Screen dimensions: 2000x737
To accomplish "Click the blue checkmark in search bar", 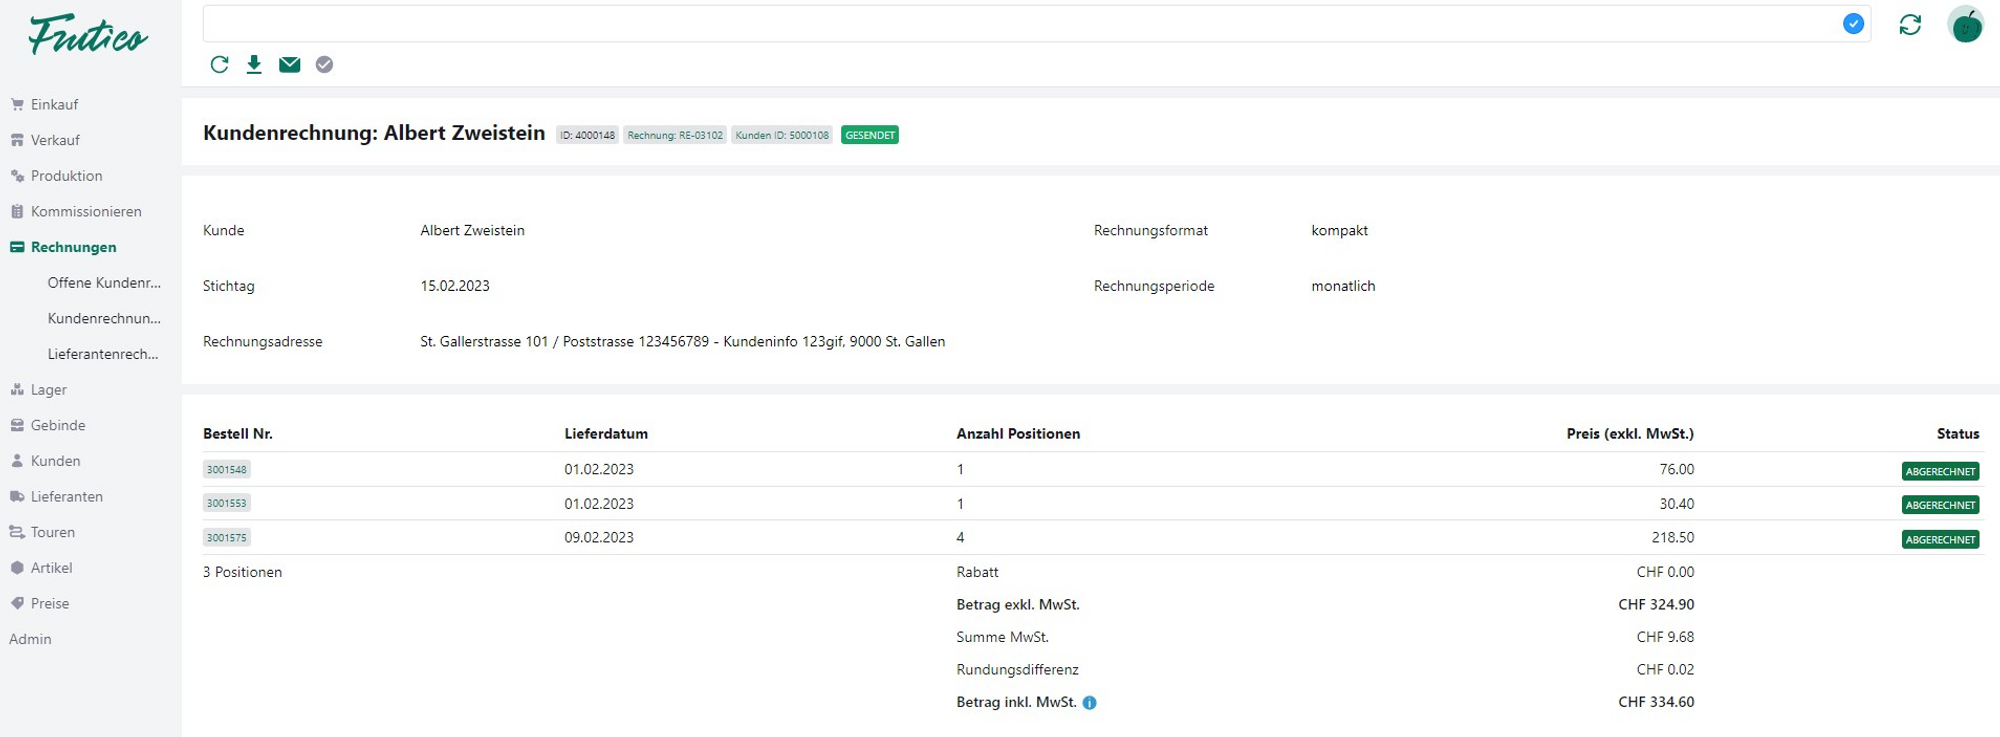I will (x=1853, y=24).
